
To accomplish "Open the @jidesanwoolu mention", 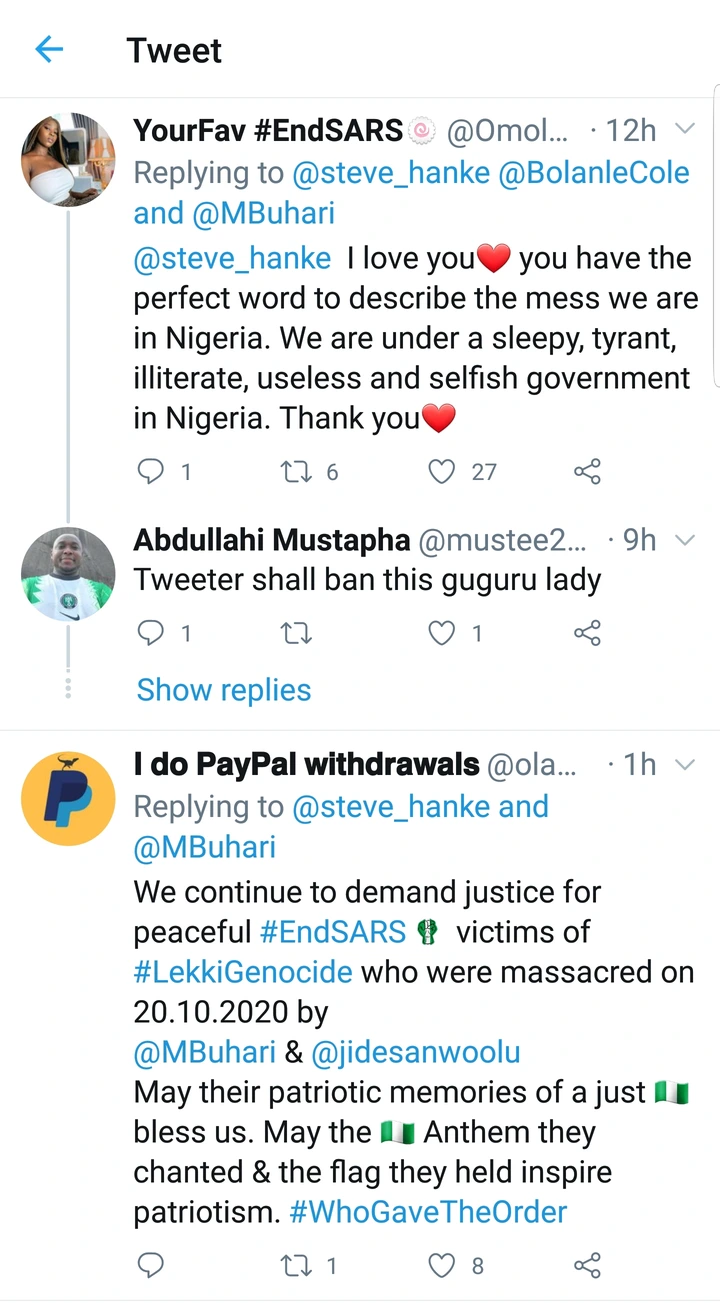I will tap(416, 1052).
